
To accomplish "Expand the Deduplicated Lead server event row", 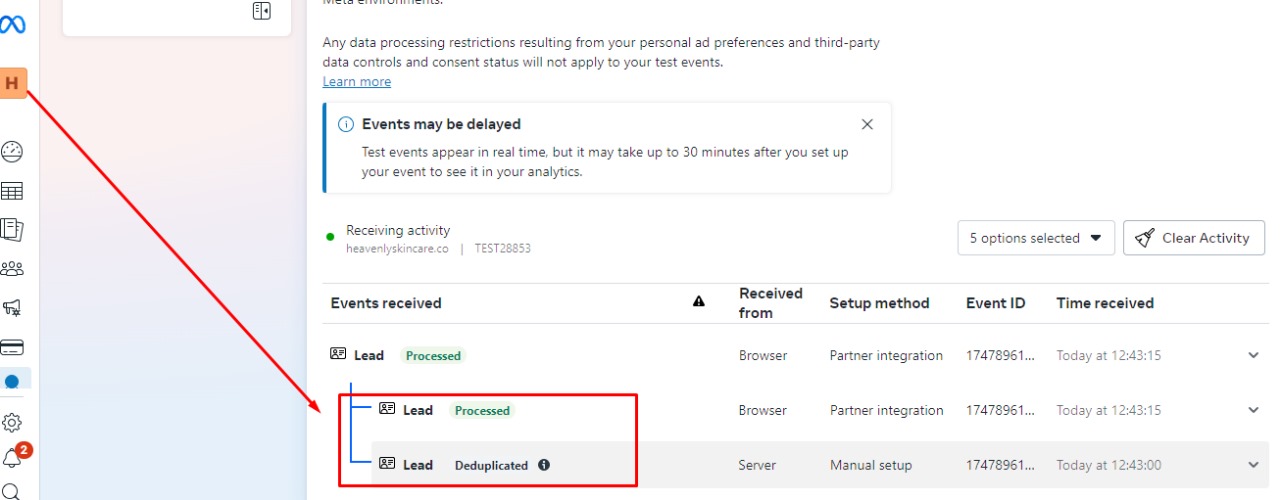I will [1253, 465].
